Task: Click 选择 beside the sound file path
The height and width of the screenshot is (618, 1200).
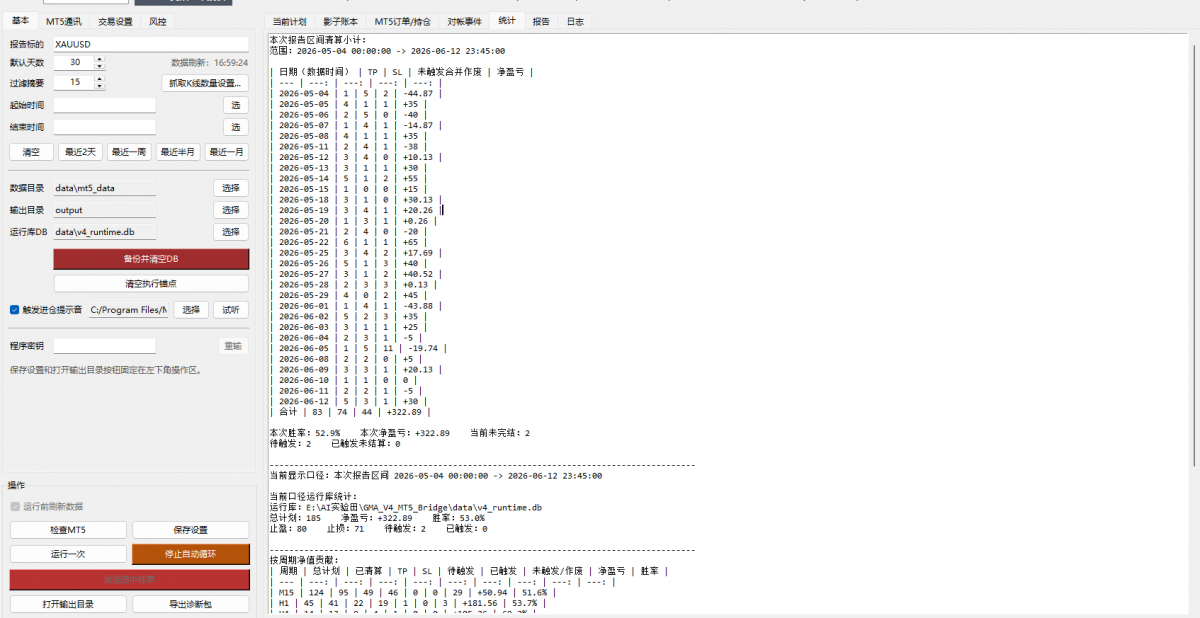Action: click(x=191, y=310)
